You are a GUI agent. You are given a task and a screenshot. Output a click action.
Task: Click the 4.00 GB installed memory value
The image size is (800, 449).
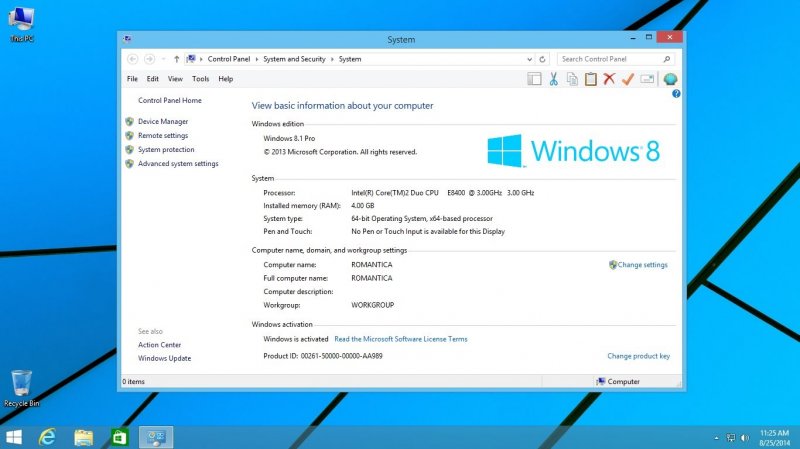click(362, 206)
